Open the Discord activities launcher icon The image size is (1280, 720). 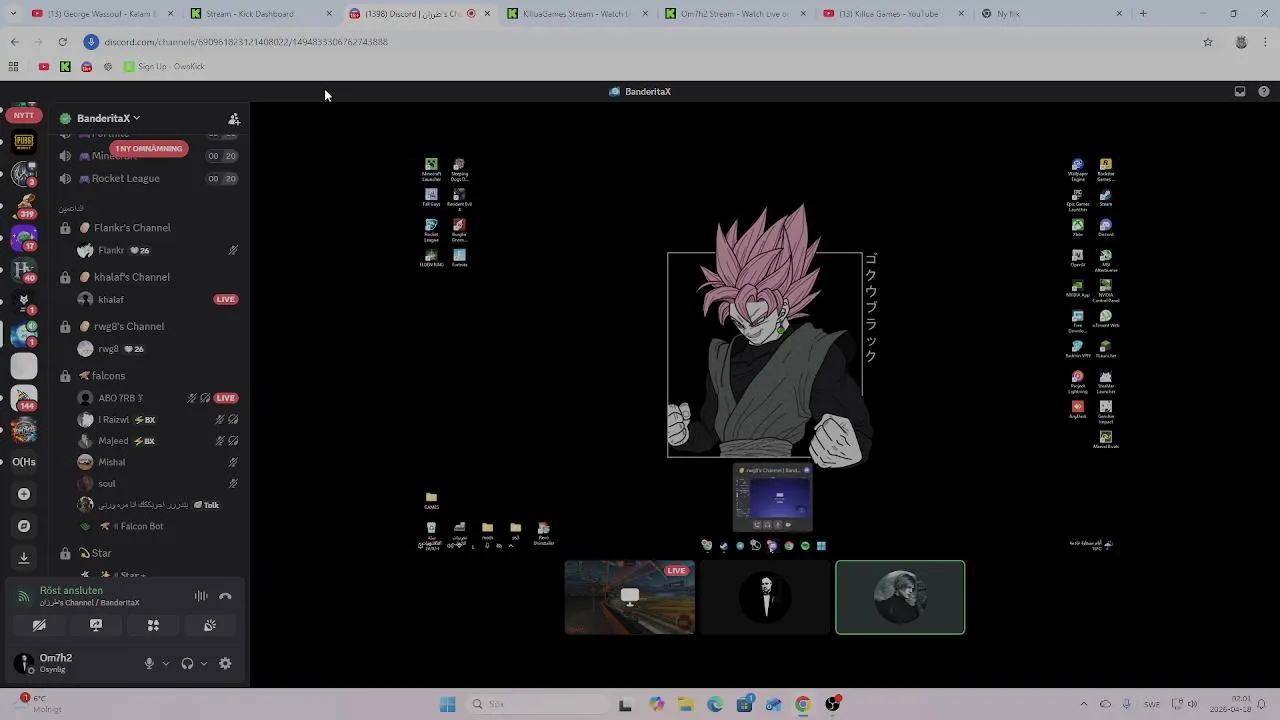153,625
